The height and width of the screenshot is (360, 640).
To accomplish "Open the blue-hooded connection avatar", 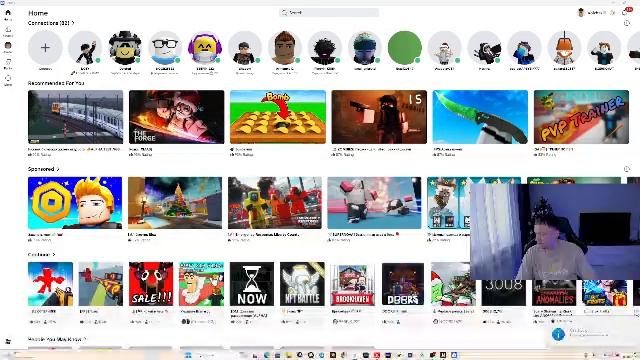I will point(365,48).
